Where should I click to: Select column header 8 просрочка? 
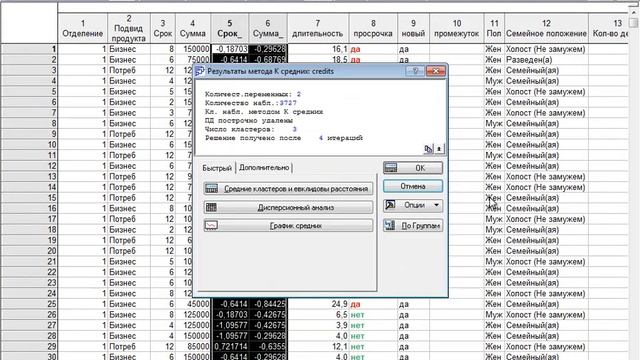click(373, 29)
